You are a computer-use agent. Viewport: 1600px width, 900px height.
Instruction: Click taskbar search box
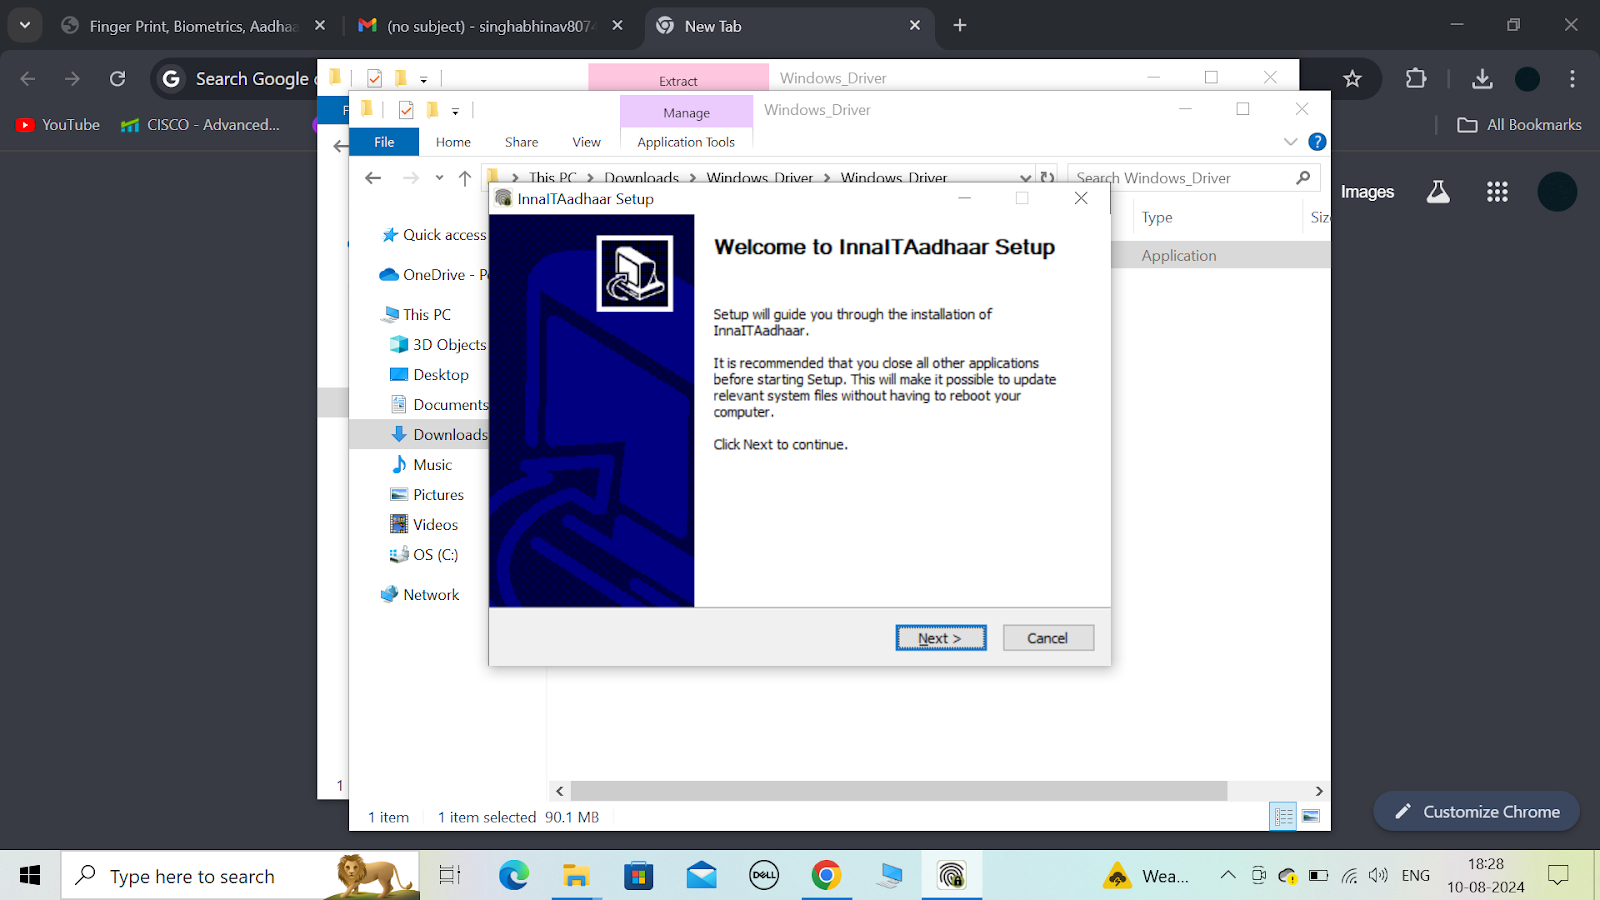(240, 876)
